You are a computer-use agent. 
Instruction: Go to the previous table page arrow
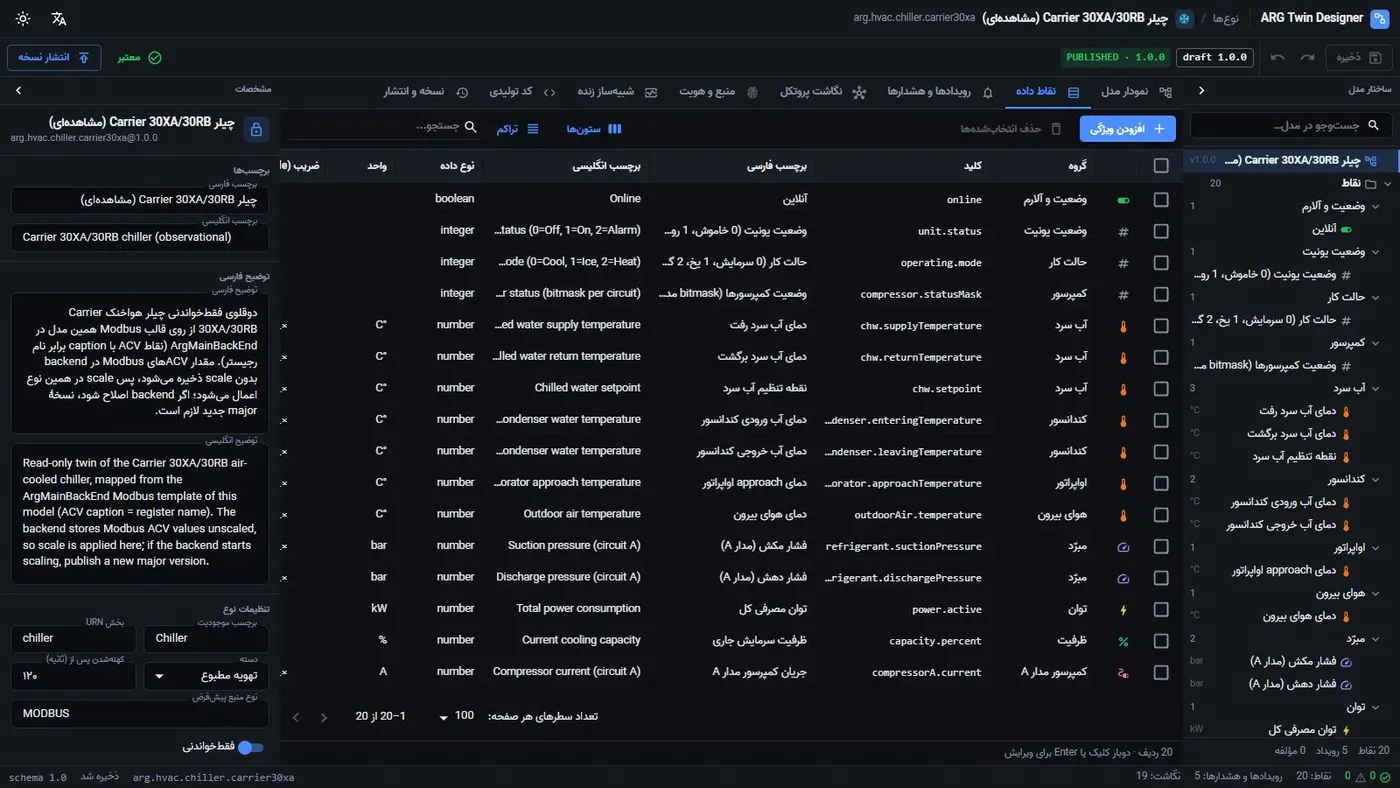pyautogui.click(x=324, y=717)
